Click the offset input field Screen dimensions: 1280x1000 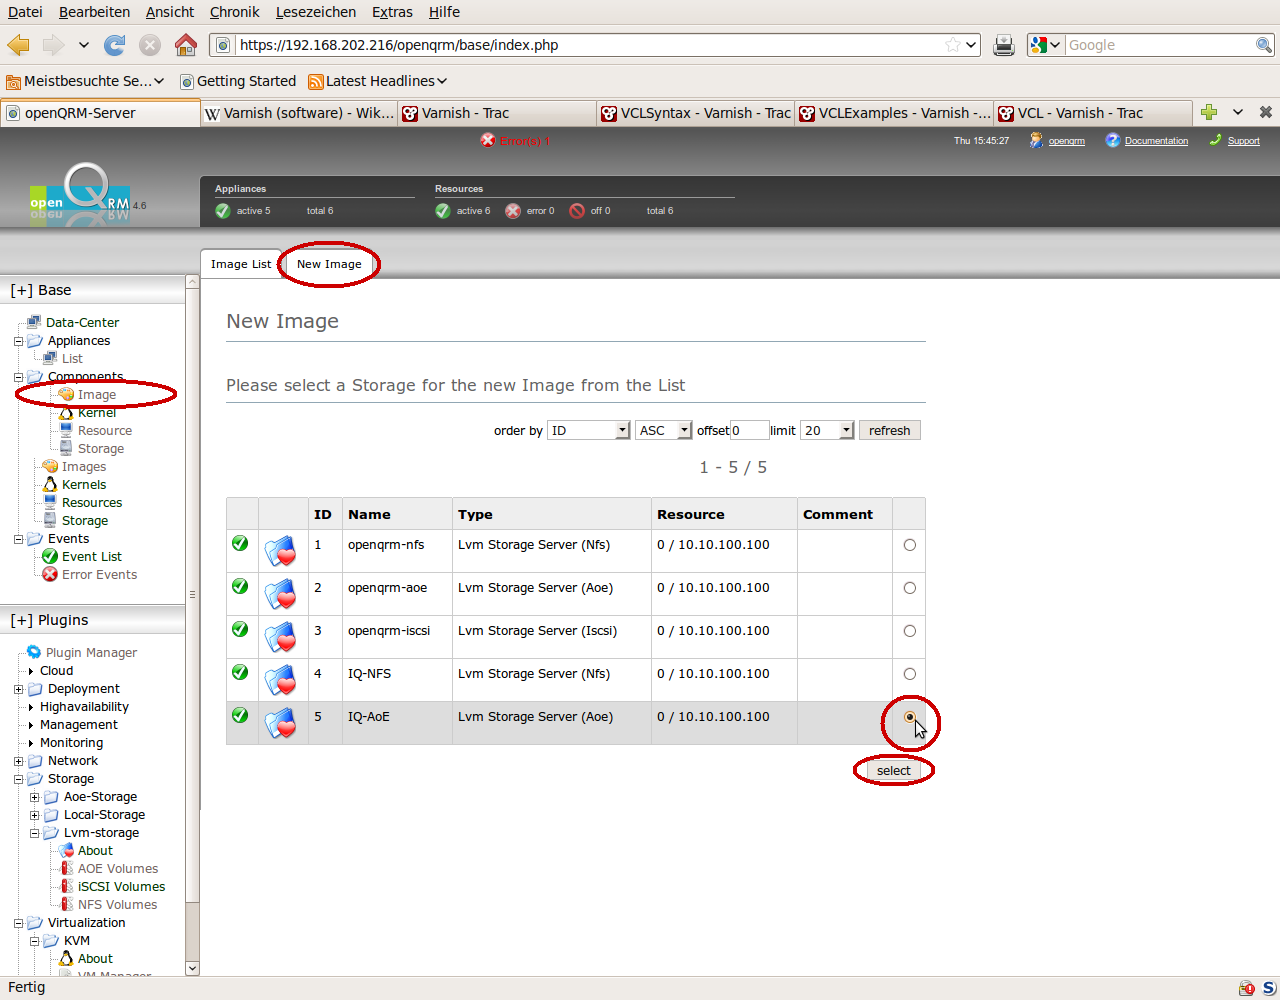tap(749, 430)
